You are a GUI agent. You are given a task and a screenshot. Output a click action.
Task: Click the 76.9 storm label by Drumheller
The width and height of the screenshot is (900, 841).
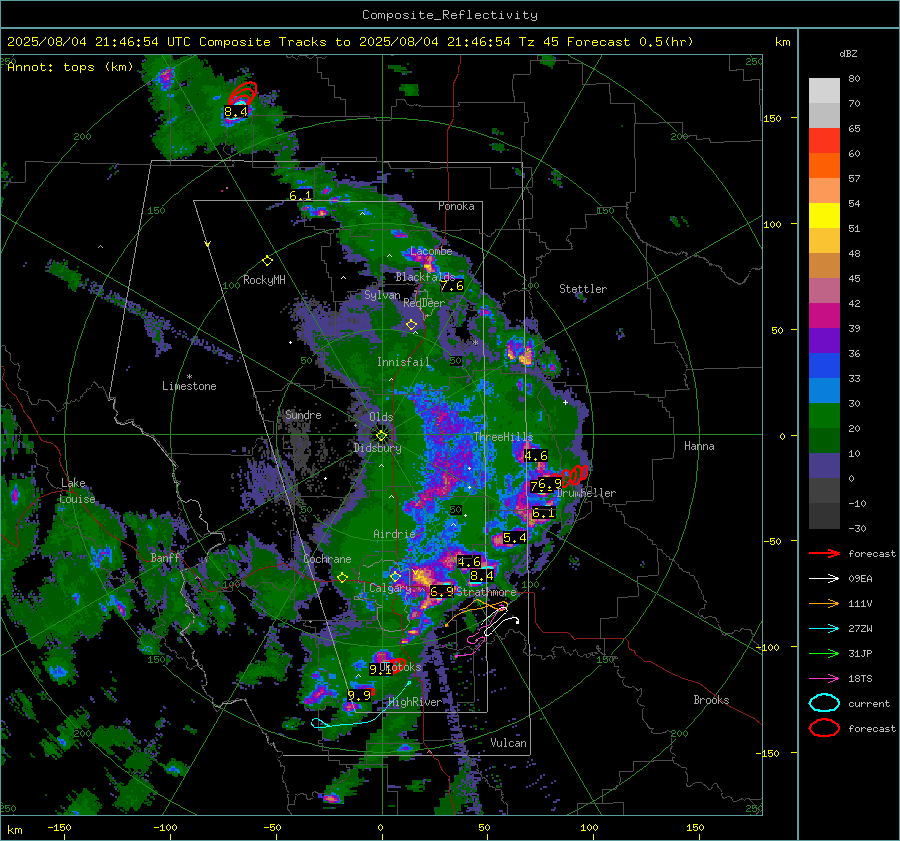546,485
